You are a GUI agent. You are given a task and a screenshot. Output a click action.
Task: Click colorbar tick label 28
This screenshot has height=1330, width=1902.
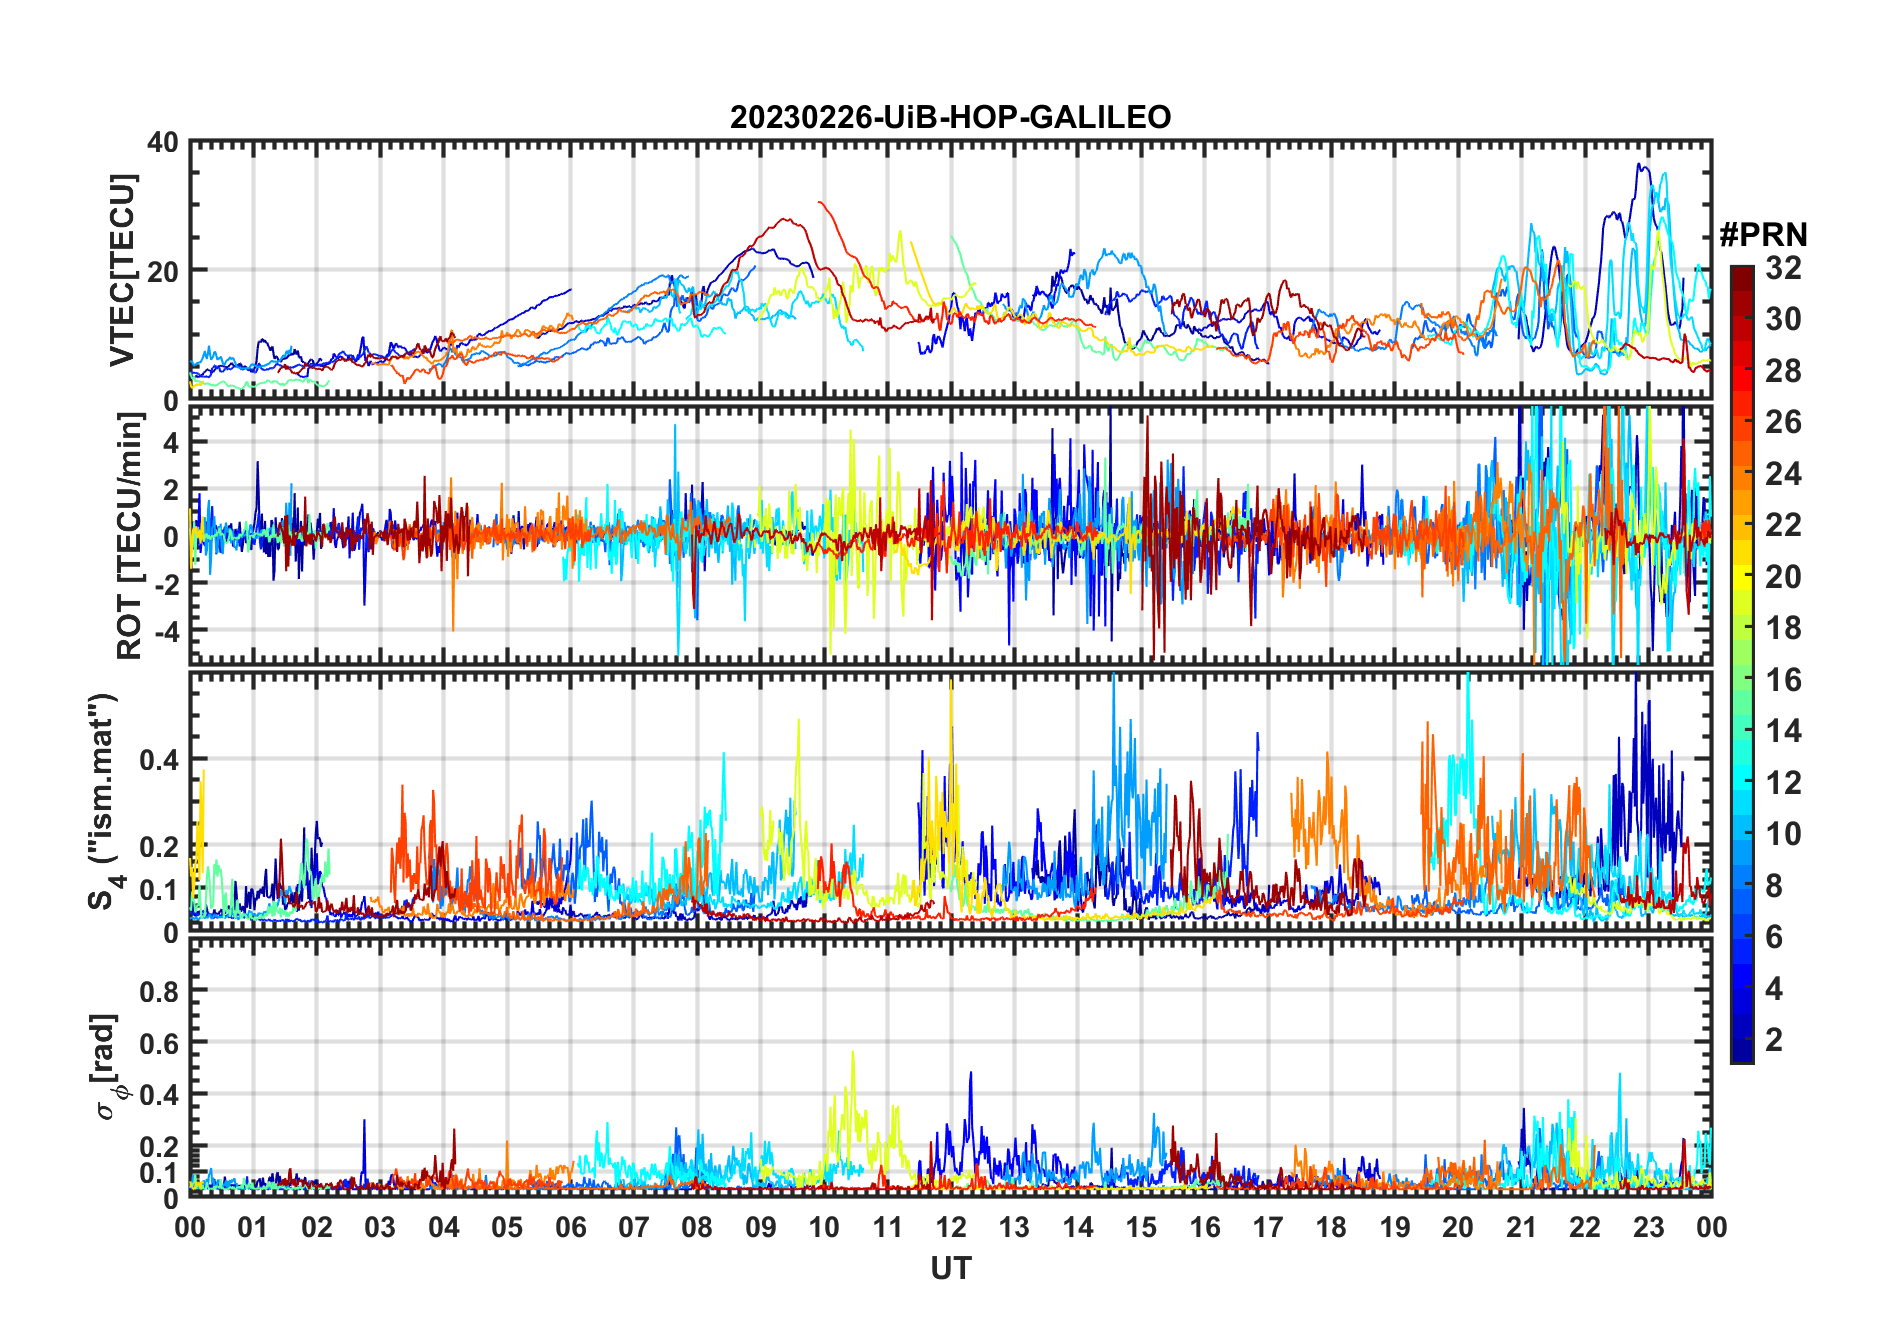coord(1783,371)
